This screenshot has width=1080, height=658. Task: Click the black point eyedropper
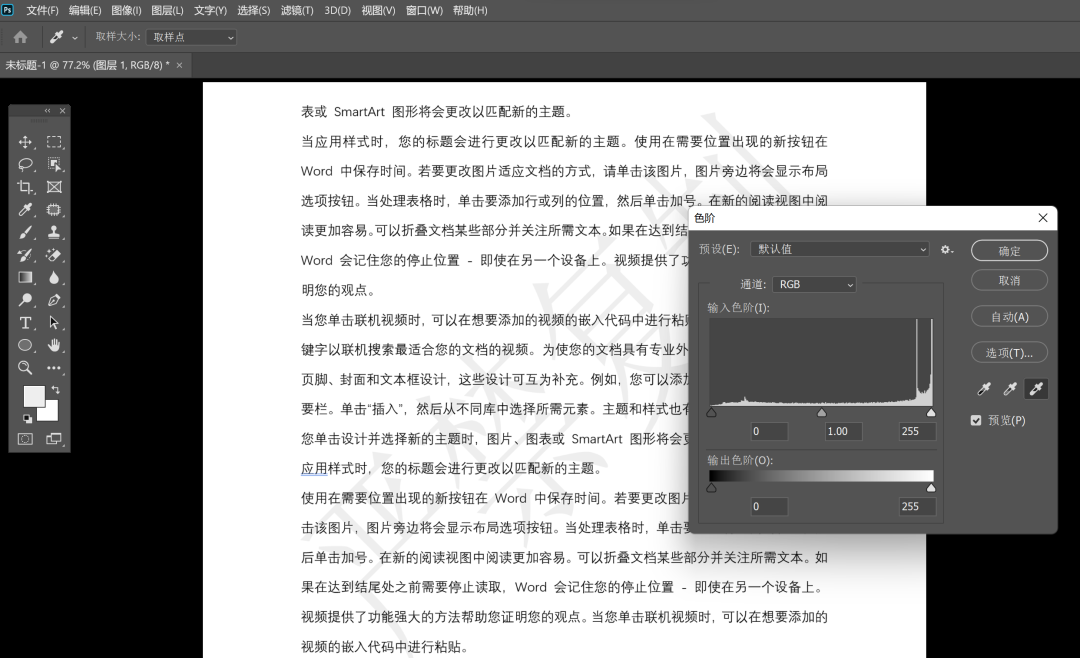pos(984,388)
